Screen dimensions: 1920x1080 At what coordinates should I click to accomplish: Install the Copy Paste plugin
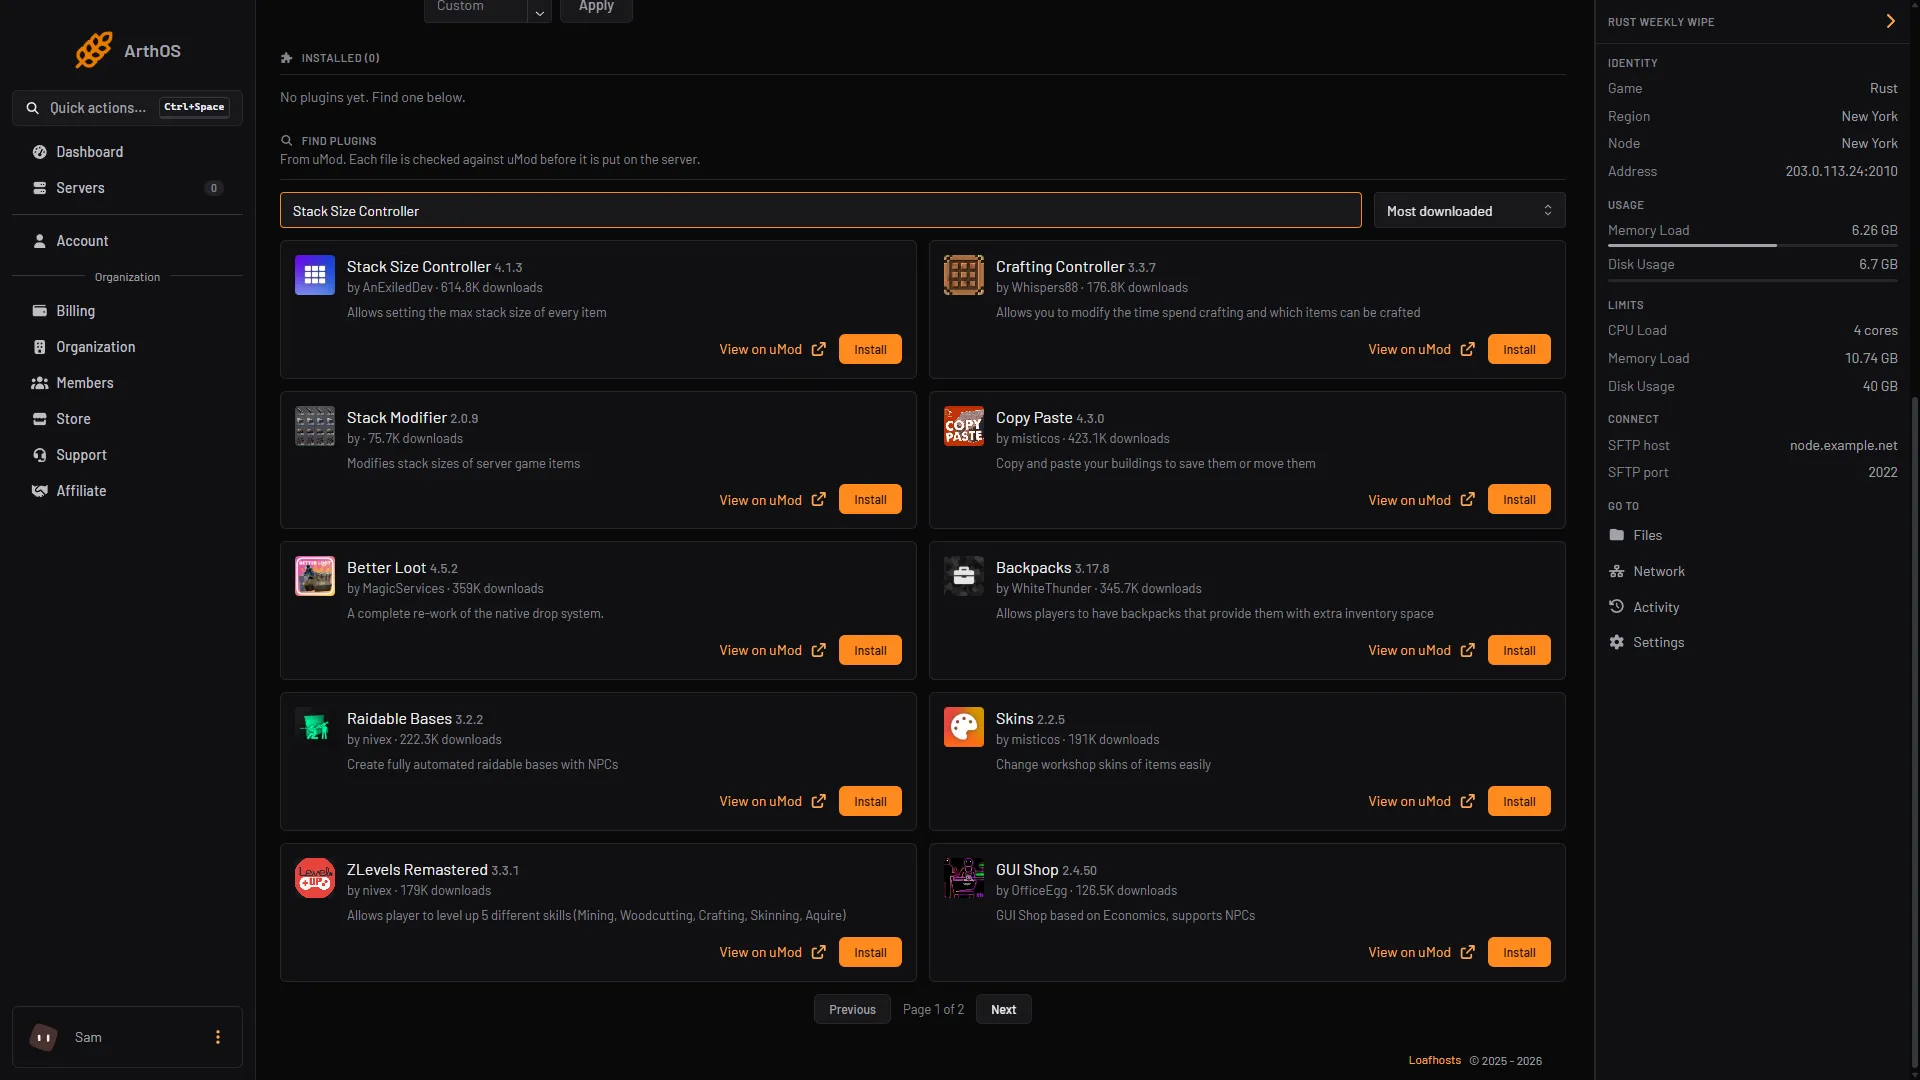coord(1519,500)
